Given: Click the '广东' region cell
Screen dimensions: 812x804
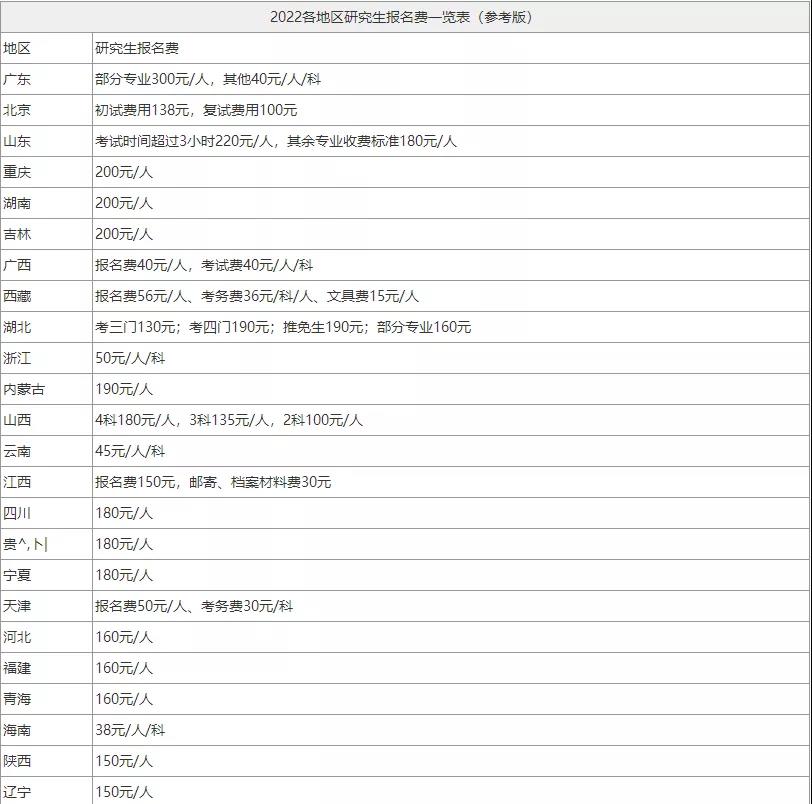Looking at the screenshot, I should (16, 79).
